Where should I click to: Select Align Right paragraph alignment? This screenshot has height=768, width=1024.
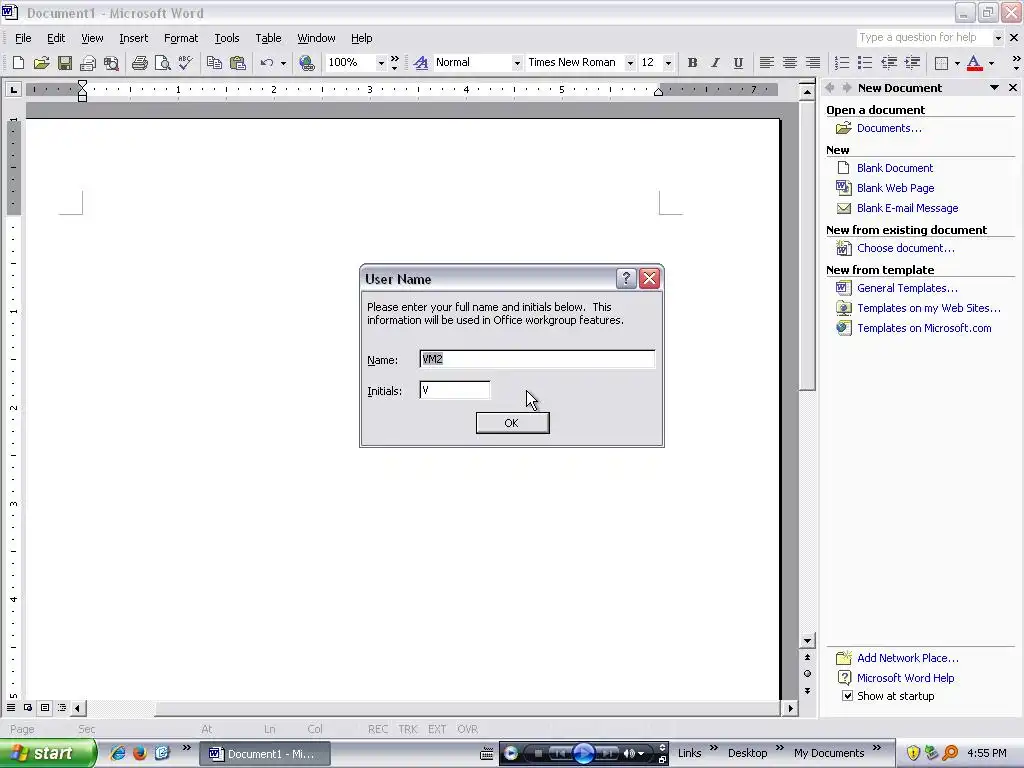(x=813, y=63)
